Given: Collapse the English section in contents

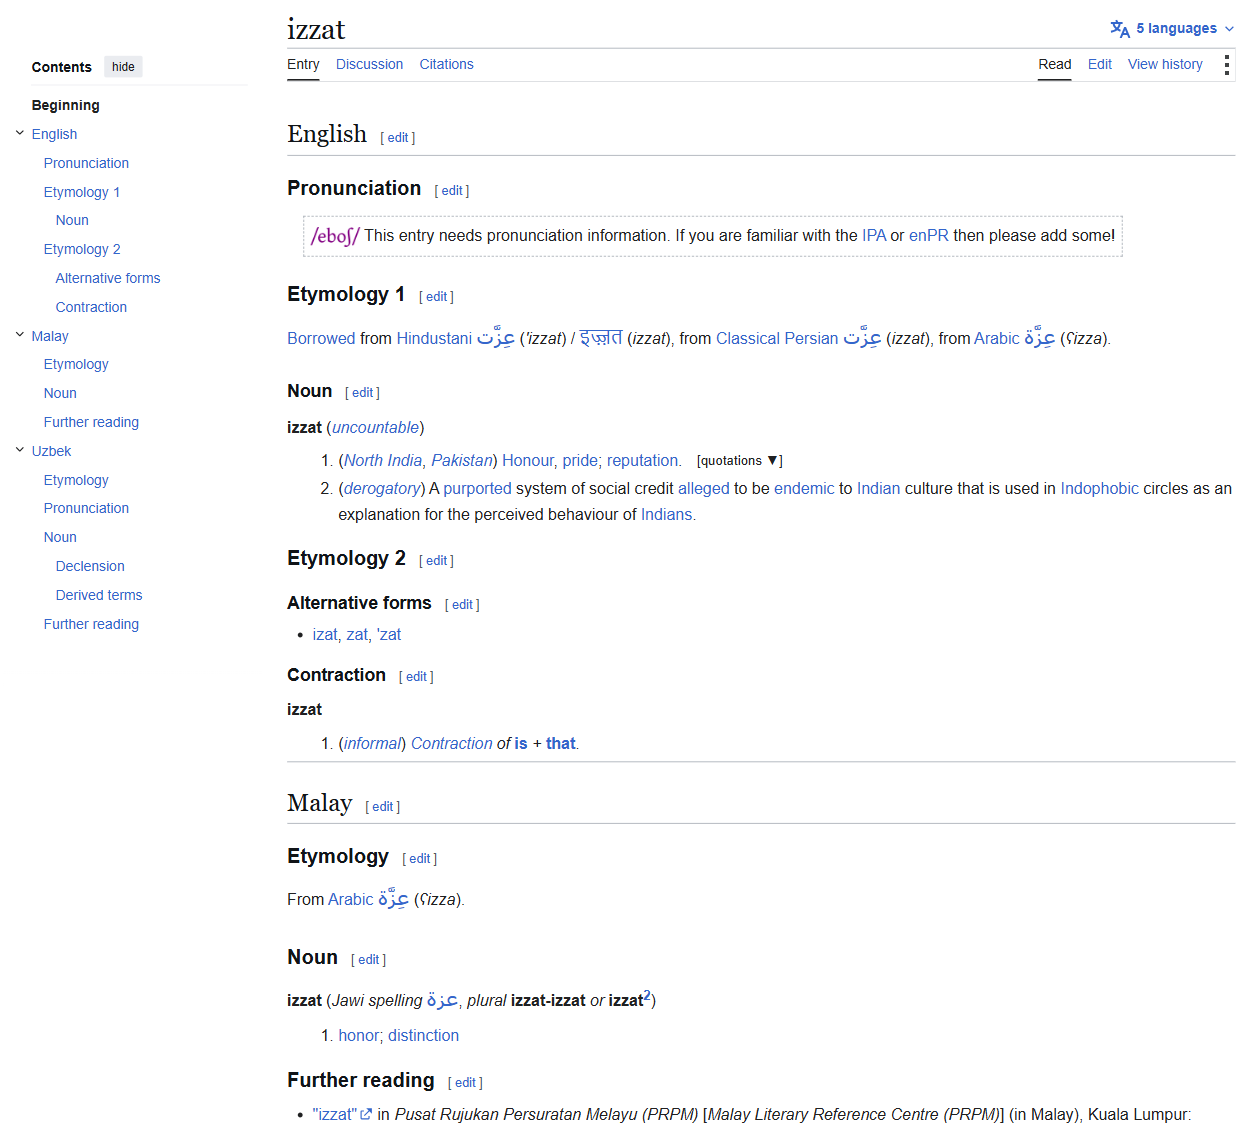Looking at the screenshot, I should (19, 133).
